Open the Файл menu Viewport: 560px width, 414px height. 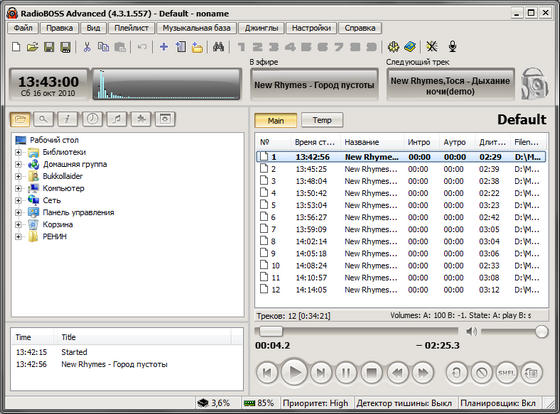tap(23, 28)
